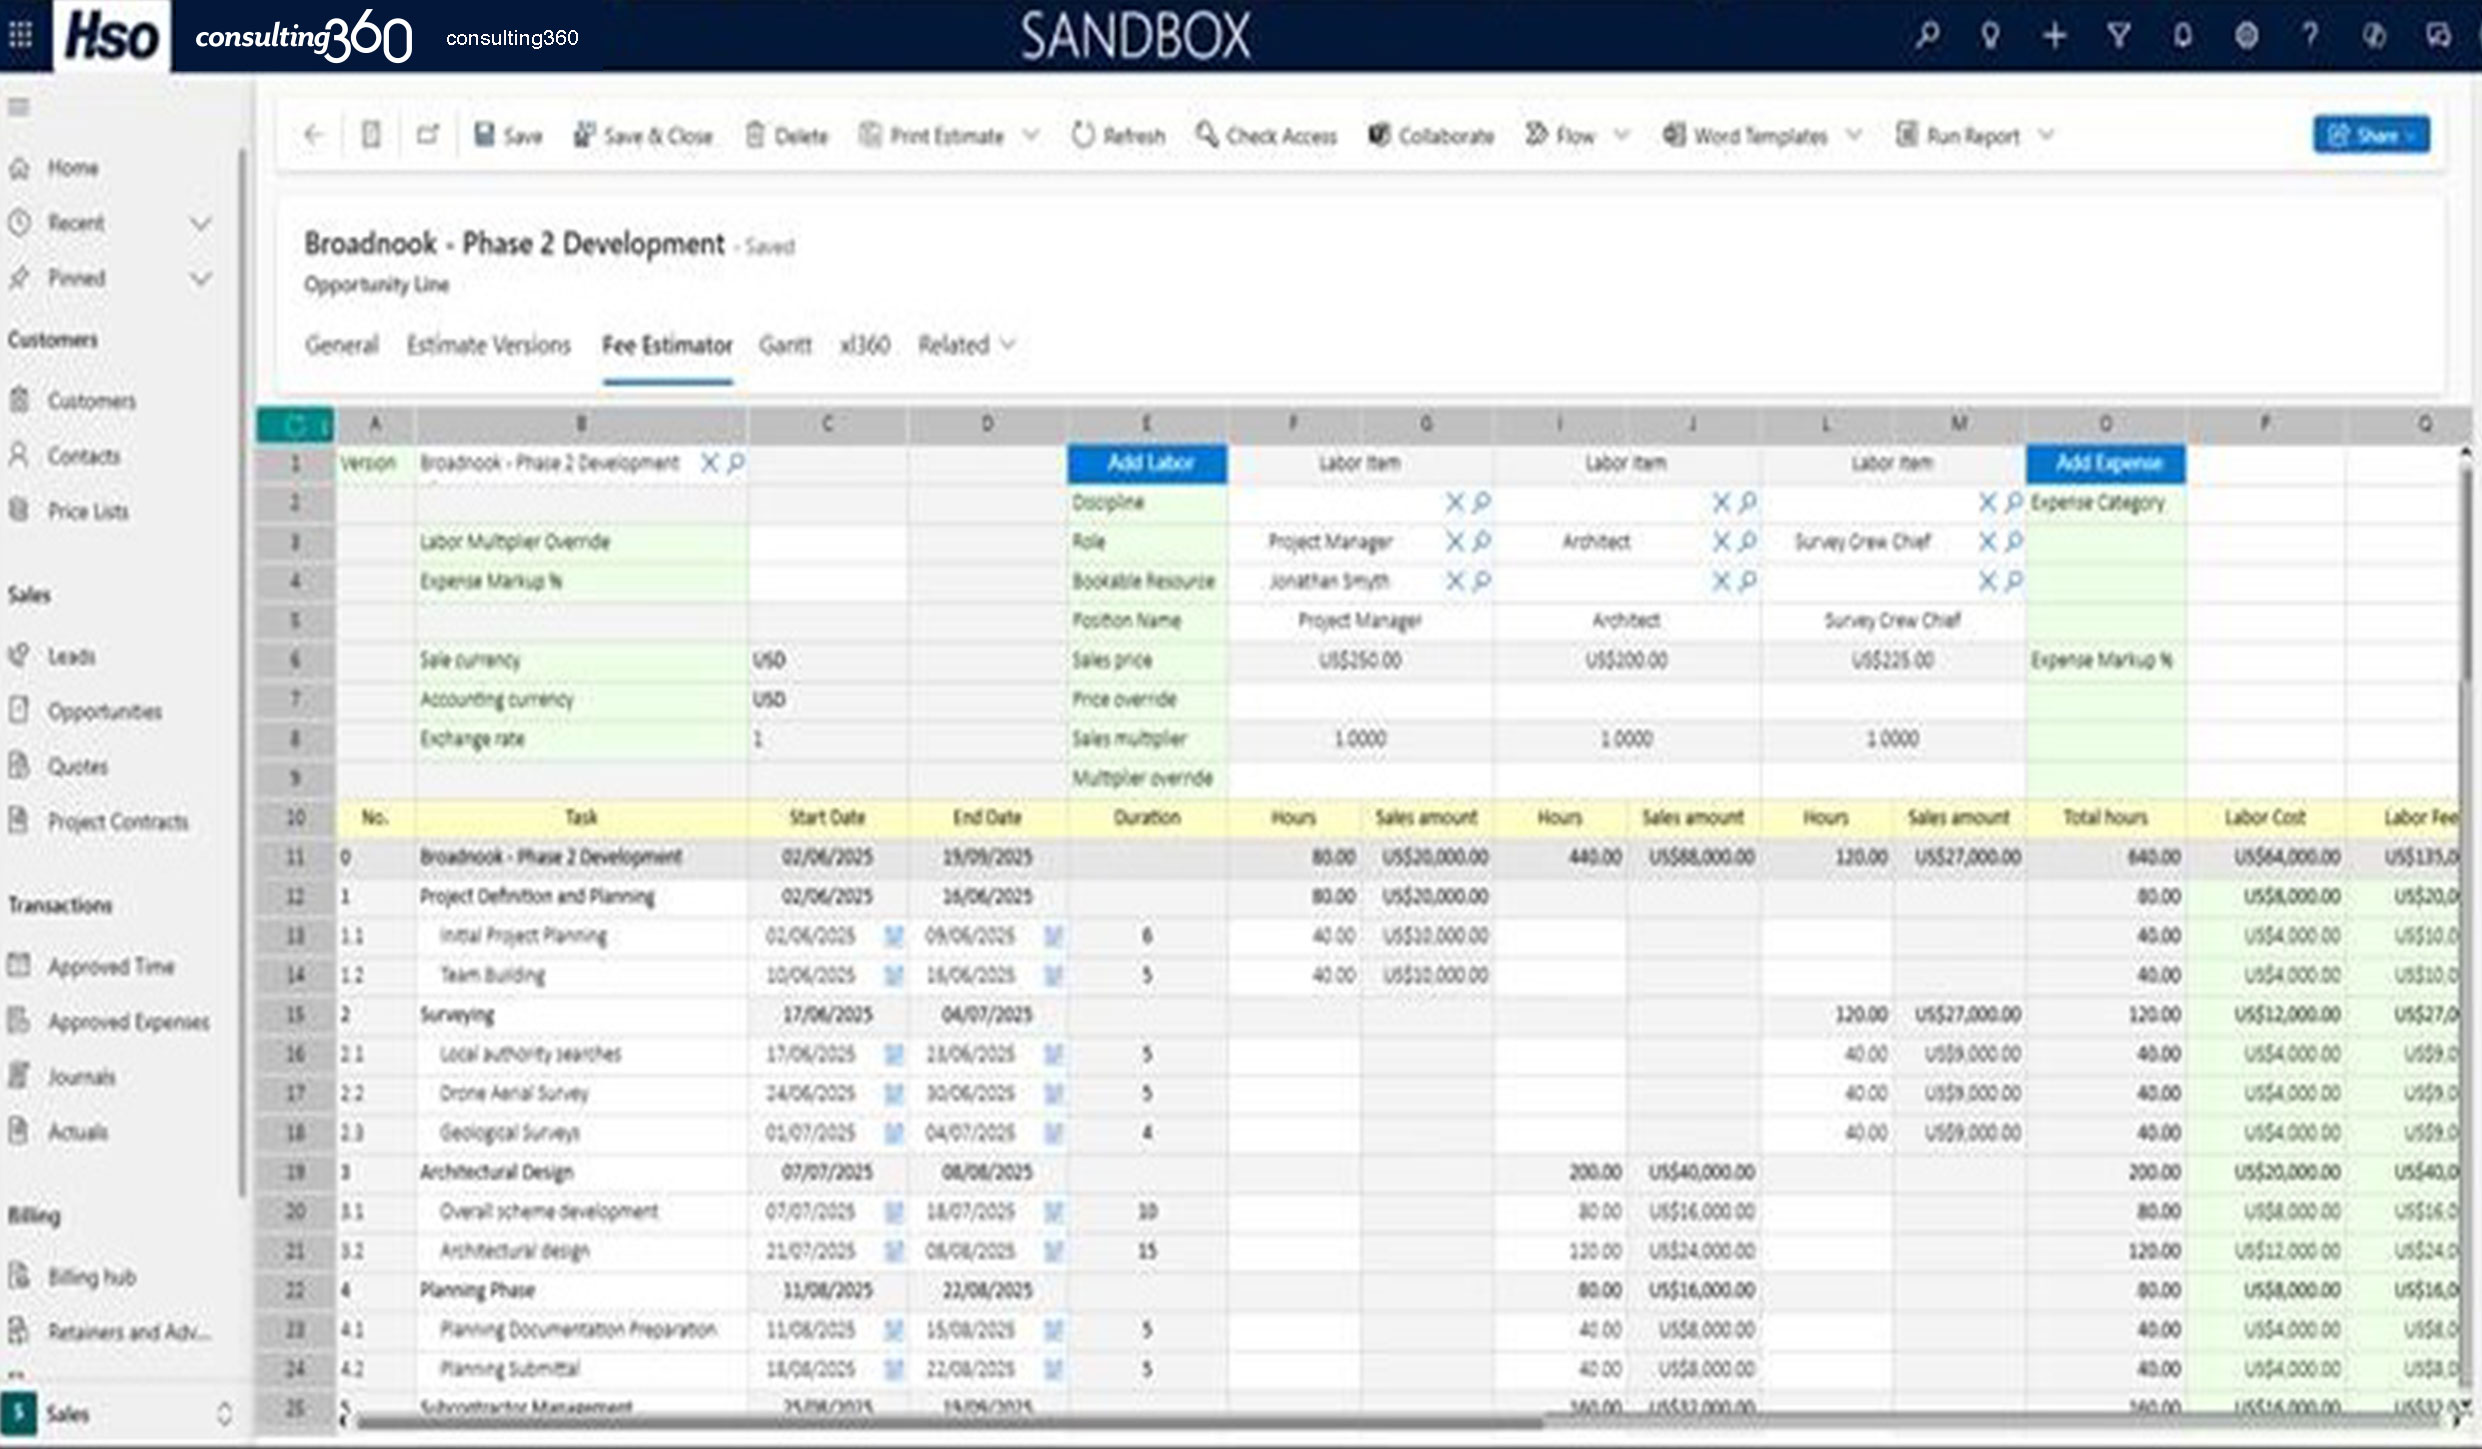
Task: Open Approved Time in sidebar
Action: click(x=111, y=967)
